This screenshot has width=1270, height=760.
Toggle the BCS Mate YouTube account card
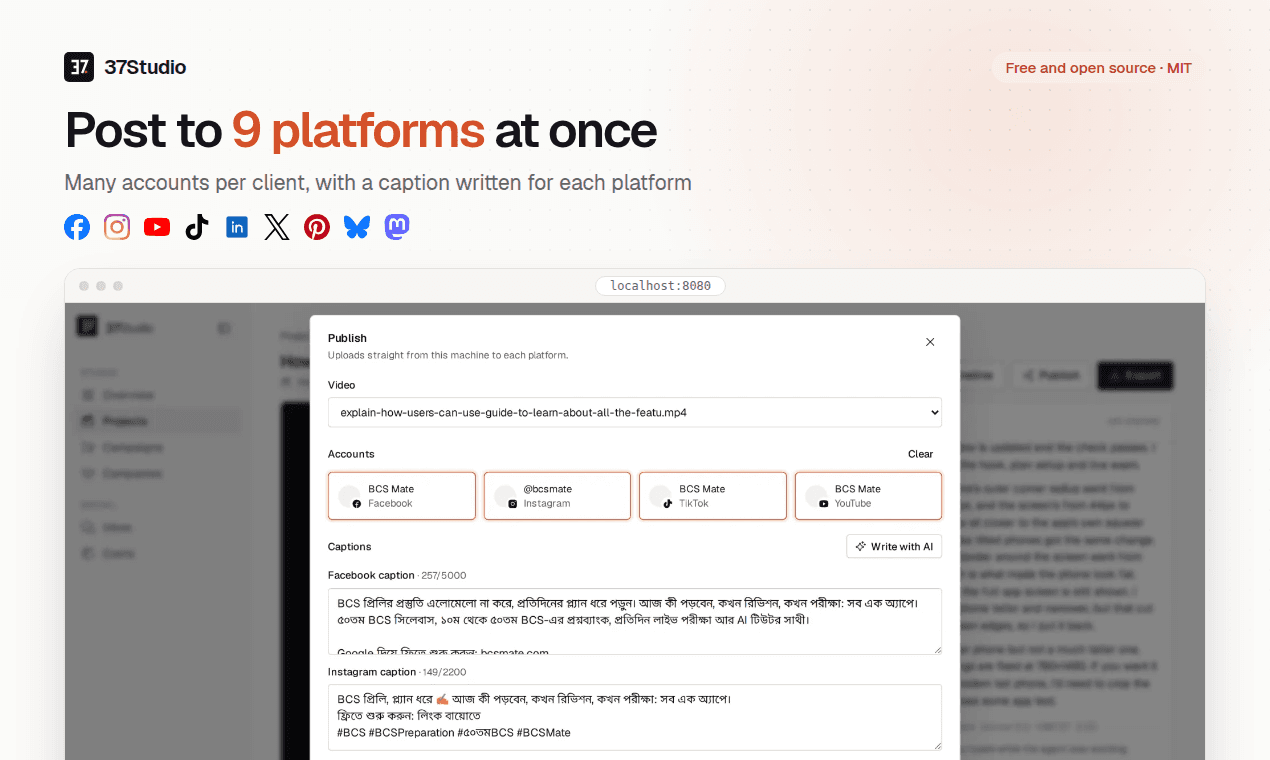click(x=869, y=496)
